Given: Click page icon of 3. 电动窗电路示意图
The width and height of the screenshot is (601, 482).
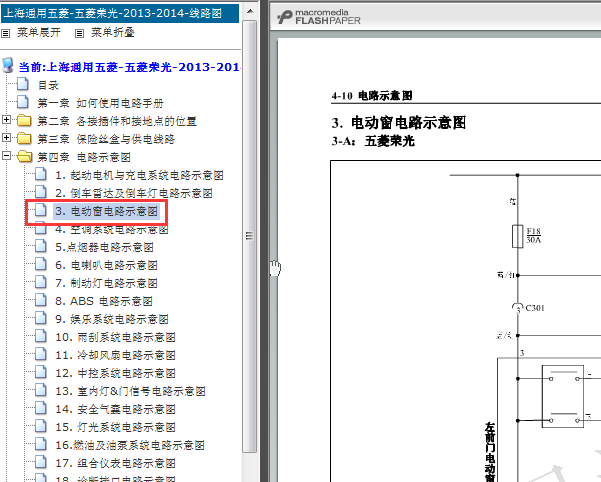Looking at the screenshot, I should (x=41, y=210).
